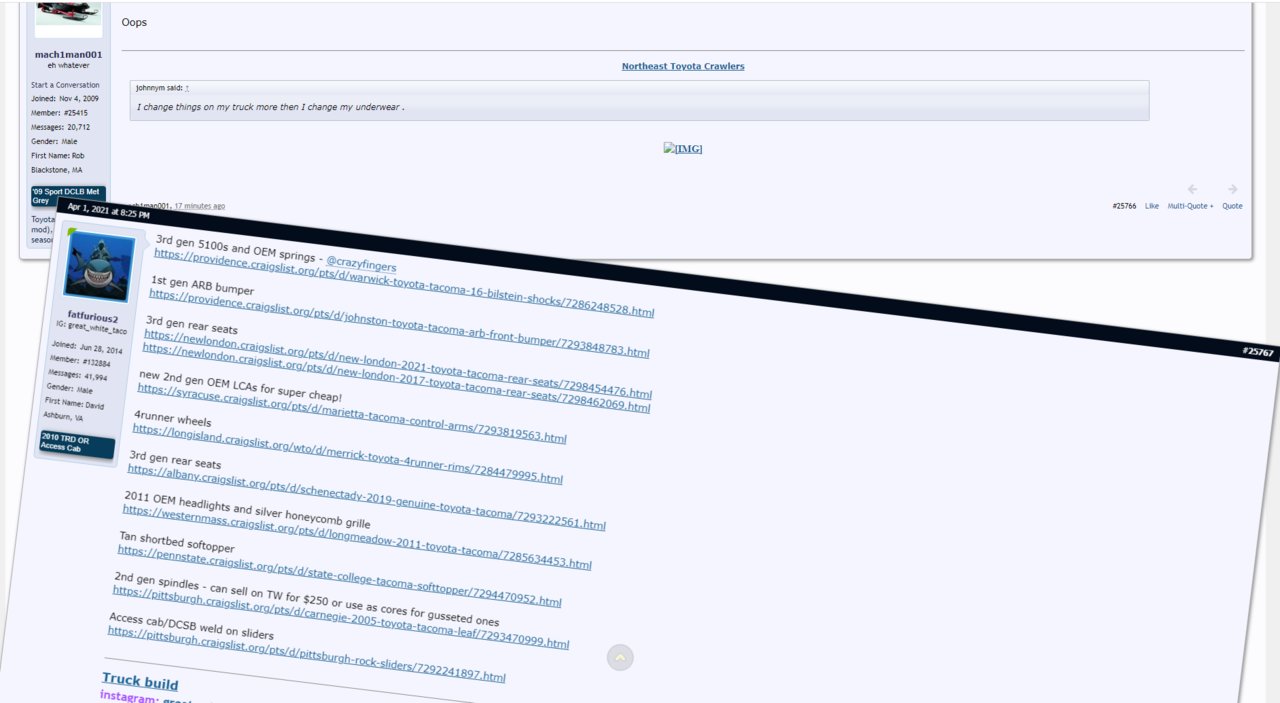This screenshot has width=1280, height=703.
Task: Click the text 'Tan shortbed softopper'
Action: pos(177,542)
